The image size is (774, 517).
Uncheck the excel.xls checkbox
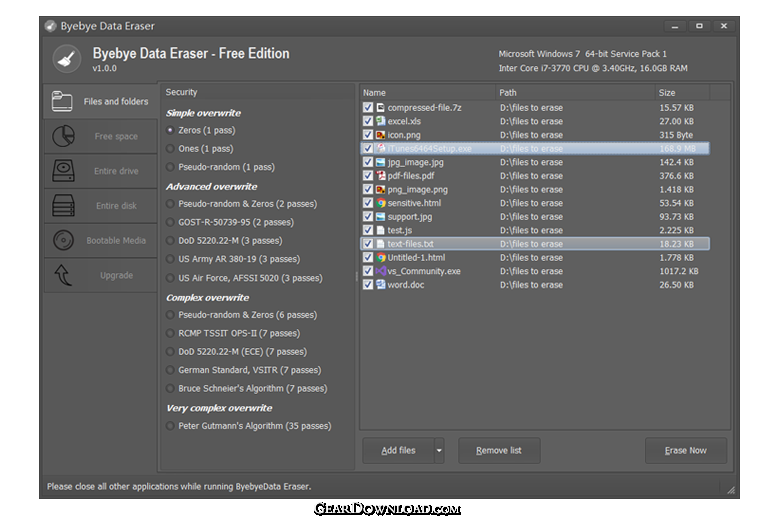click(x=368, y=121)
